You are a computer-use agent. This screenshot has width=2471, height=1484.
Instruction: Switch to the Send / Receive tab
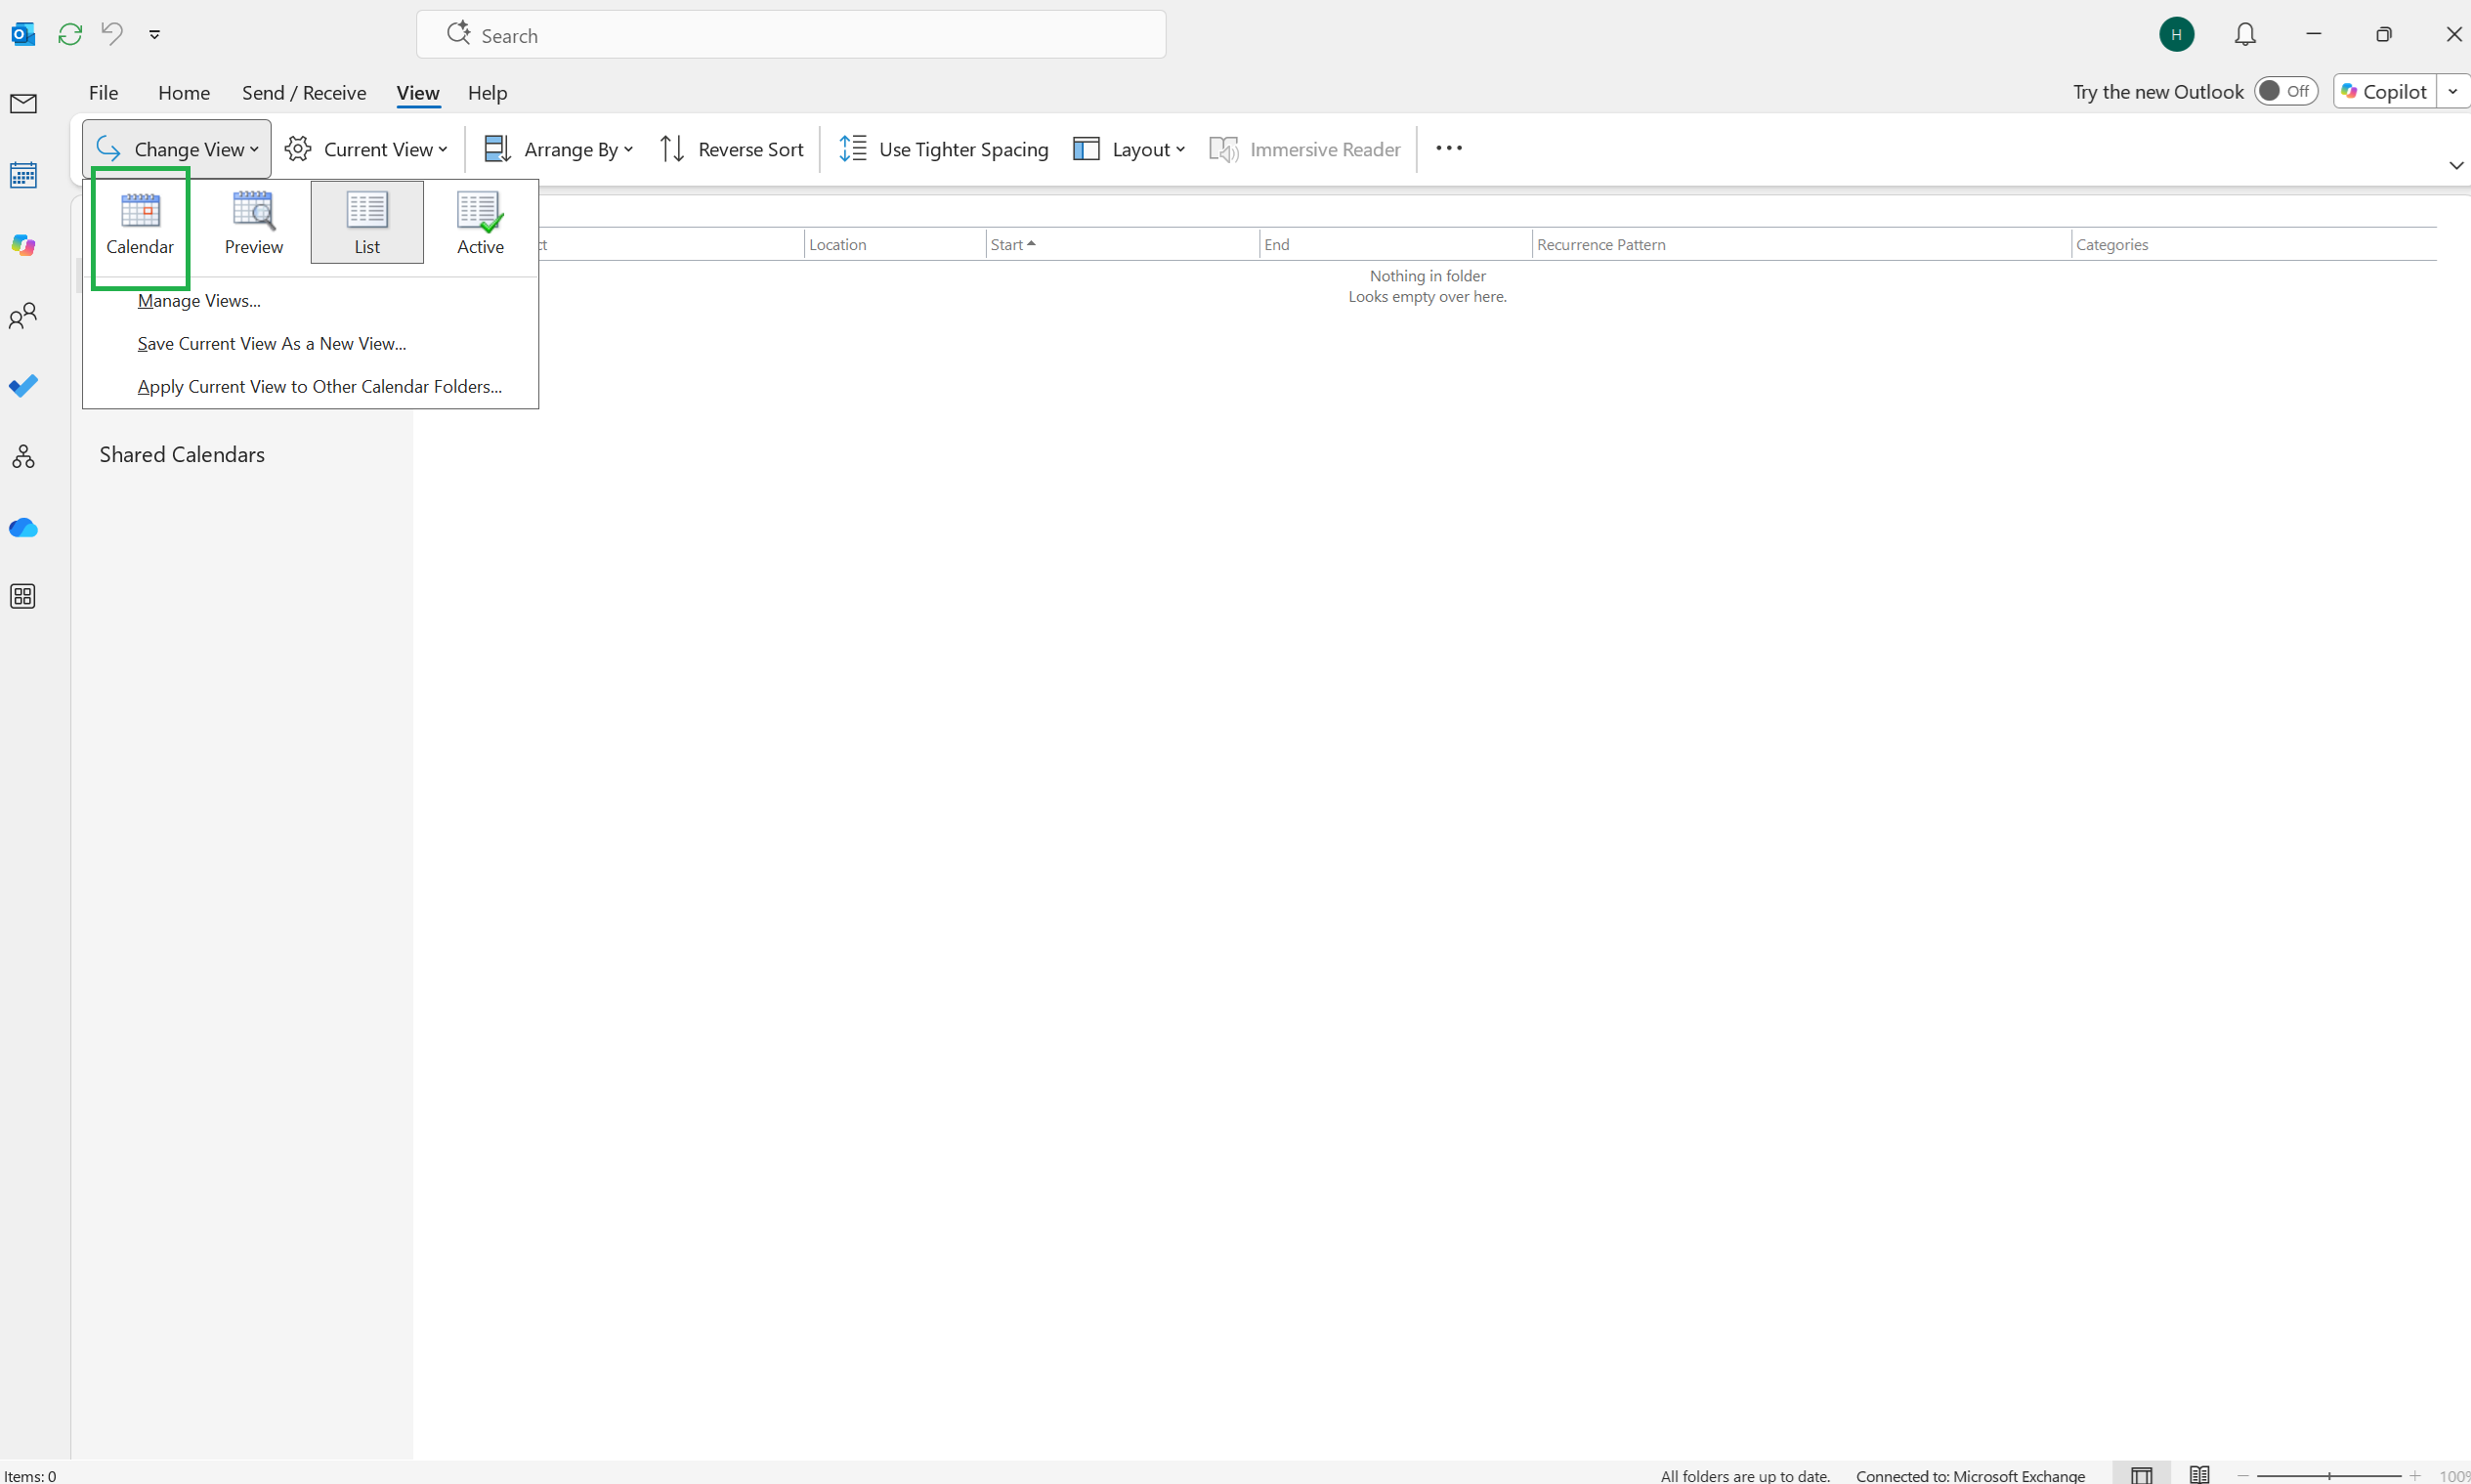tap(304, 92)
